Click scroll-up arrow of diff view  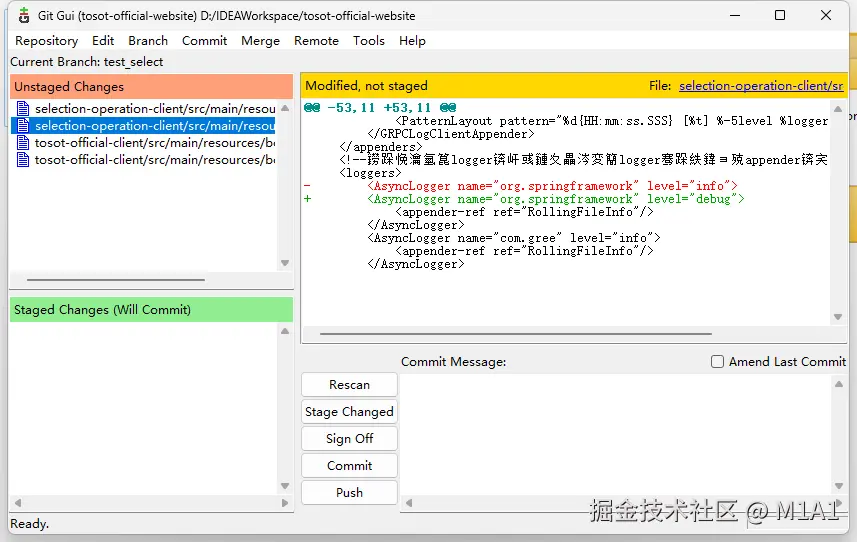(x=838, y=109)
